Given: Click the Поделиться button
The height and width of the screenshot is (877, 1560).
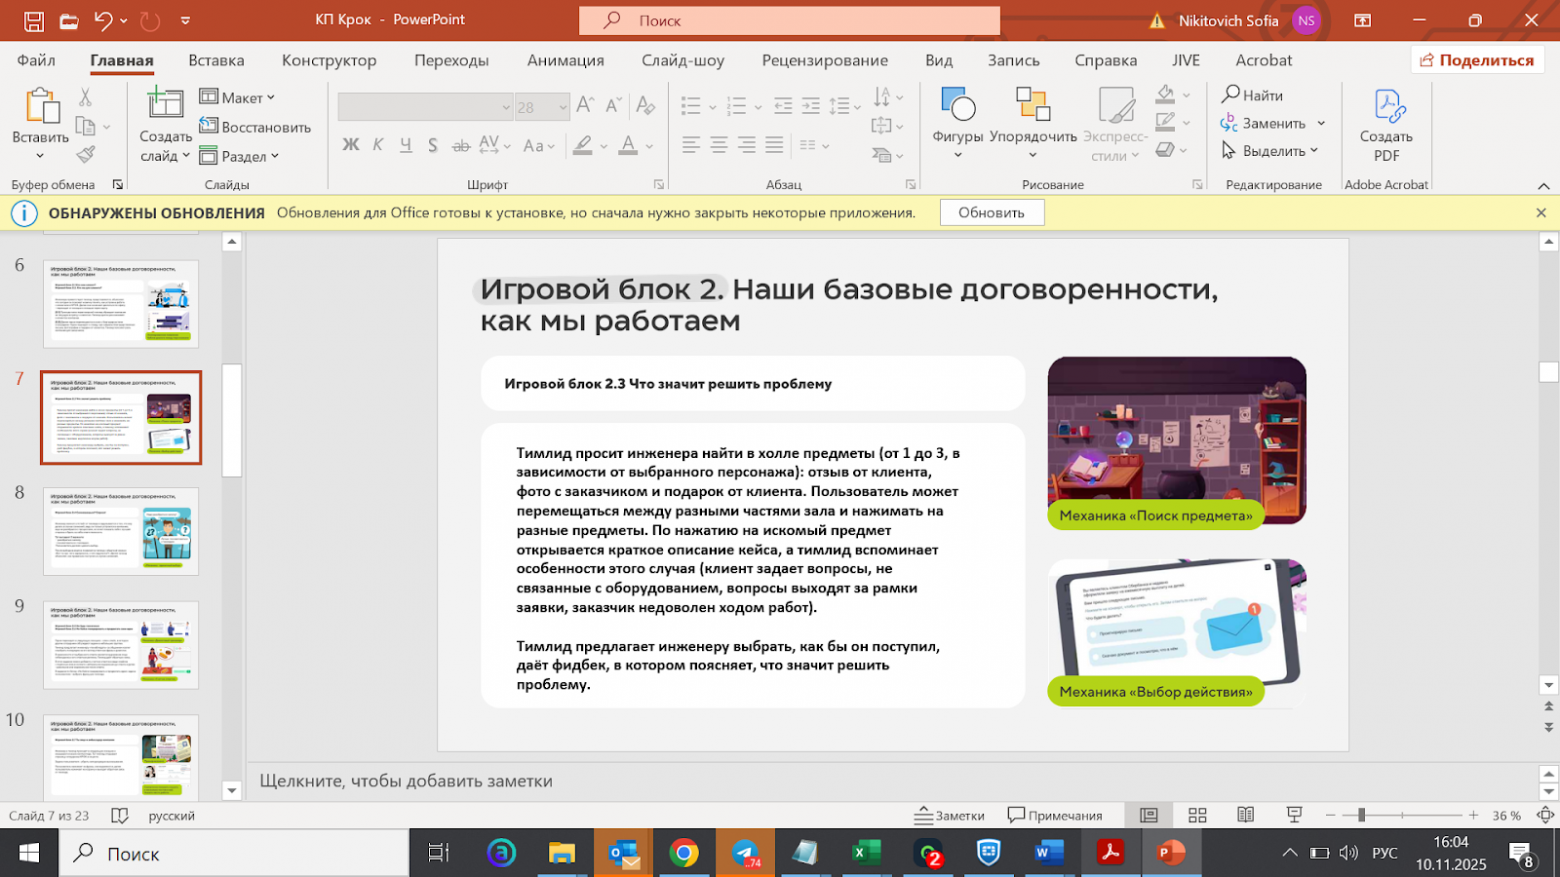Looking at the screenshot, I should [1478, 59].
